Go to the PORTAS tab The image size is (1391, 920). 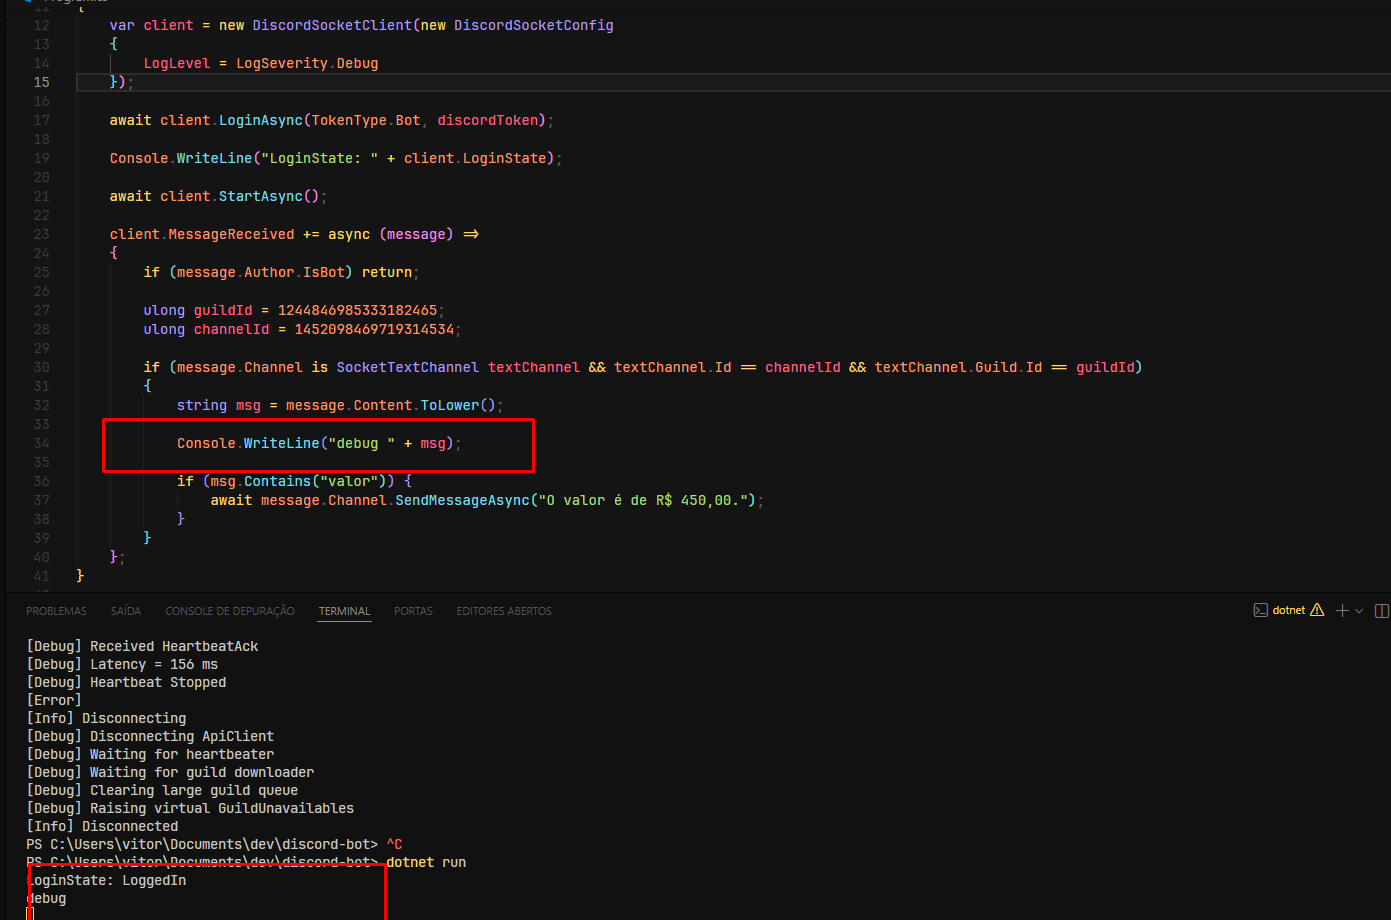coord(413,611)
